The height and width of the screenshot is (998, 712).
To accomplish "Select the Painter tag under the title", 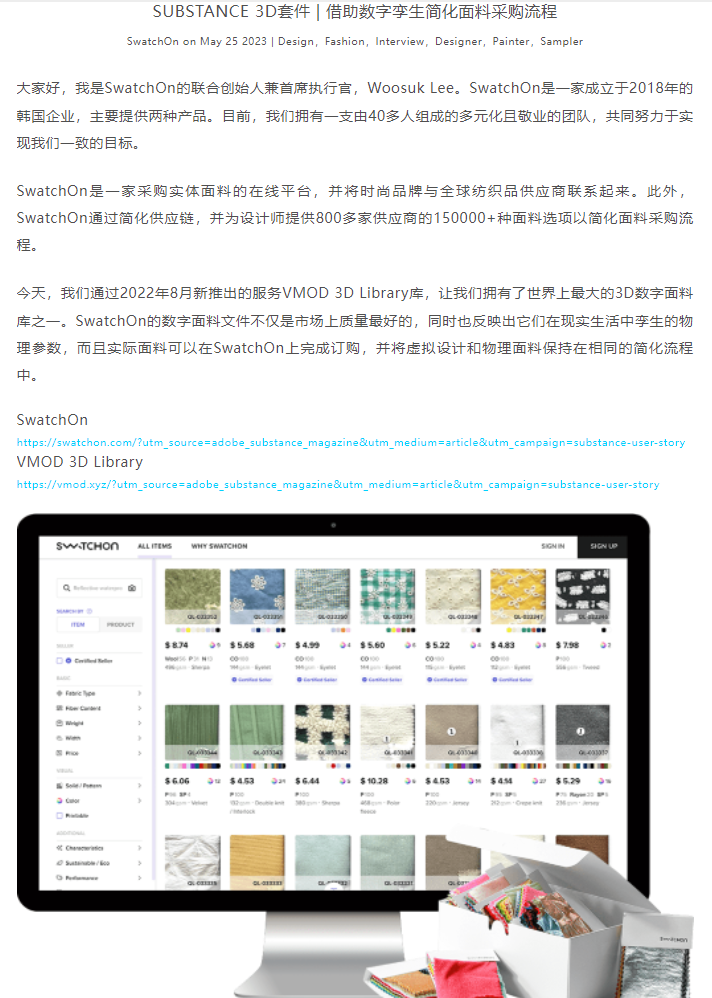I will click(511, 41).
